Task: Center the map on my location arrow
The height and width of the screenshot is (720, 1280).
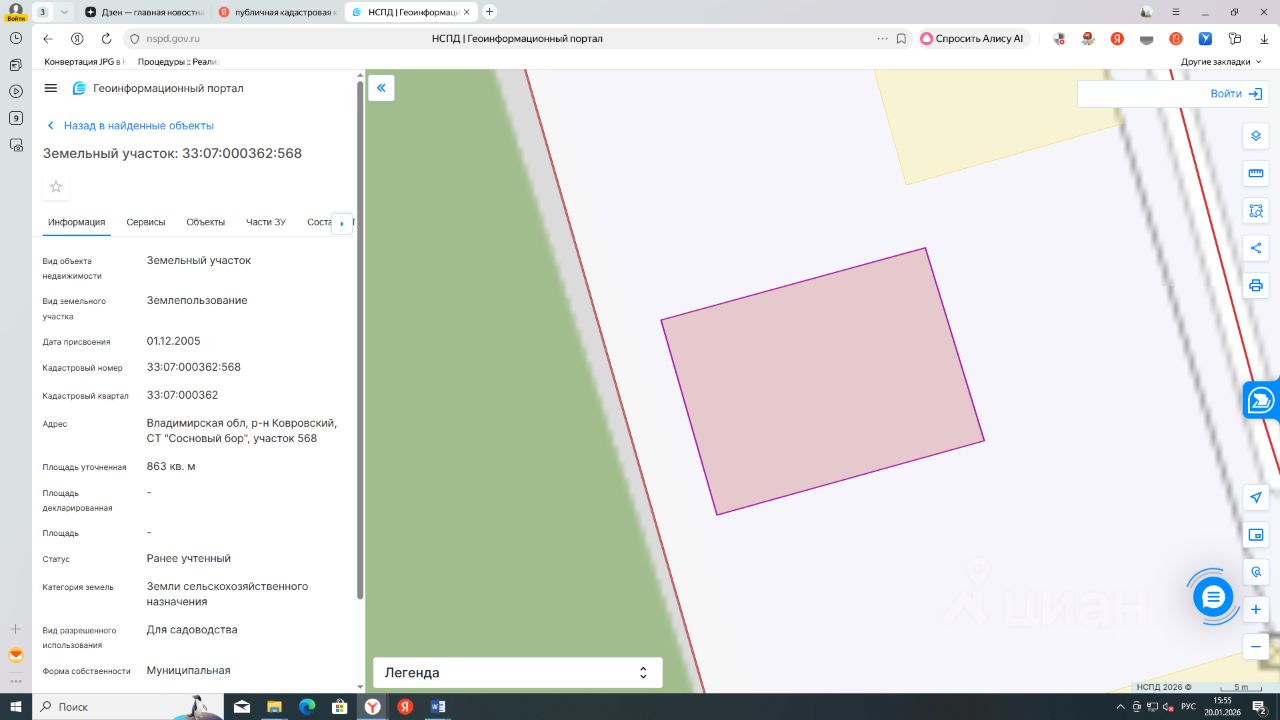Action: 1256,498
